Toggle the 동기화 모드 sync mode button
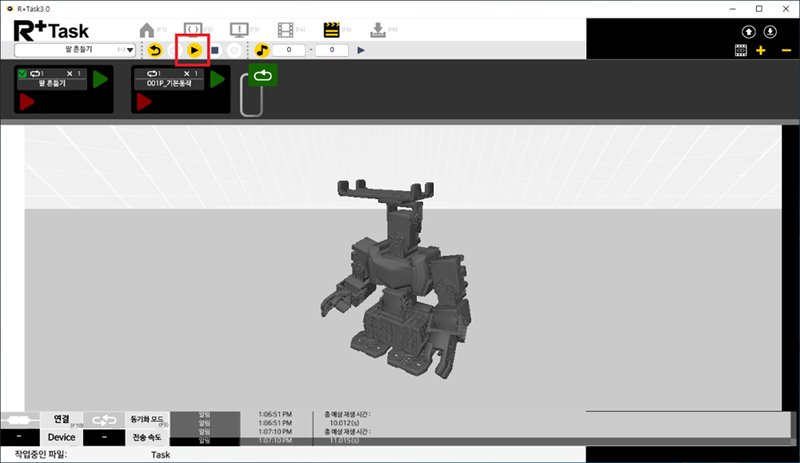The image size is (800, 463). click(146, 420)
